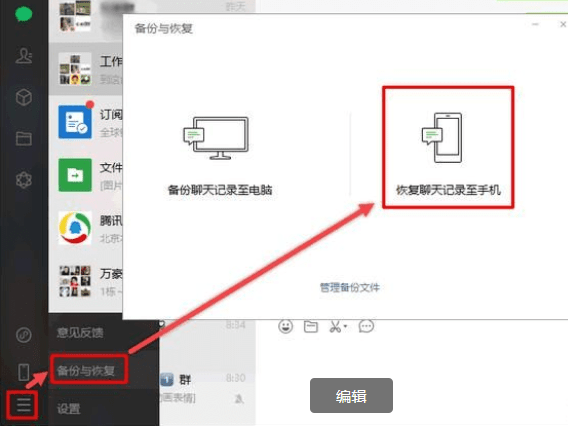Open the 管理备份文件 link
Image resolution: width=568 pixels, height=428 pixels.
[350, 288]
